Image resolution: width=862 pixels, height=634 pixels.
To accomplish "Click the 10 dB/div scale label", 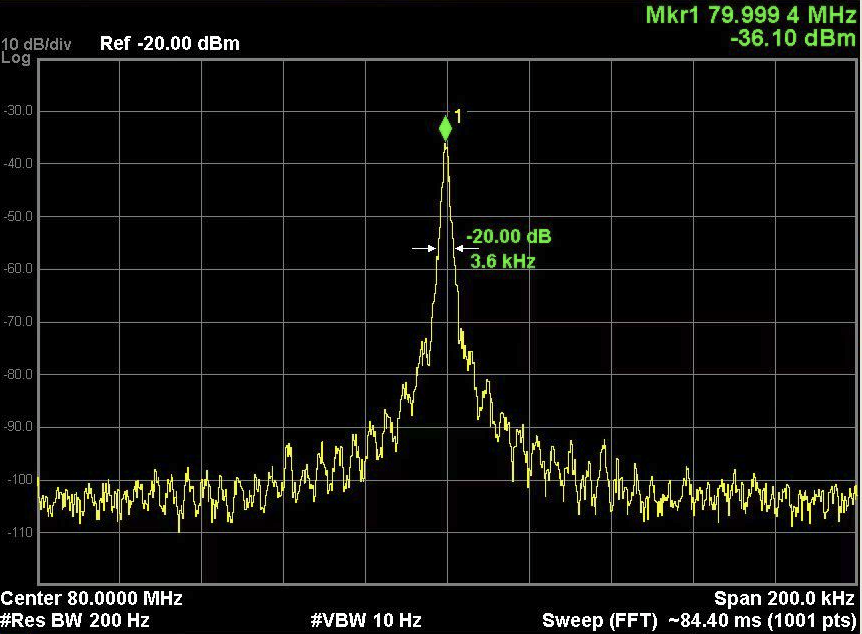I will pos(36,44).
